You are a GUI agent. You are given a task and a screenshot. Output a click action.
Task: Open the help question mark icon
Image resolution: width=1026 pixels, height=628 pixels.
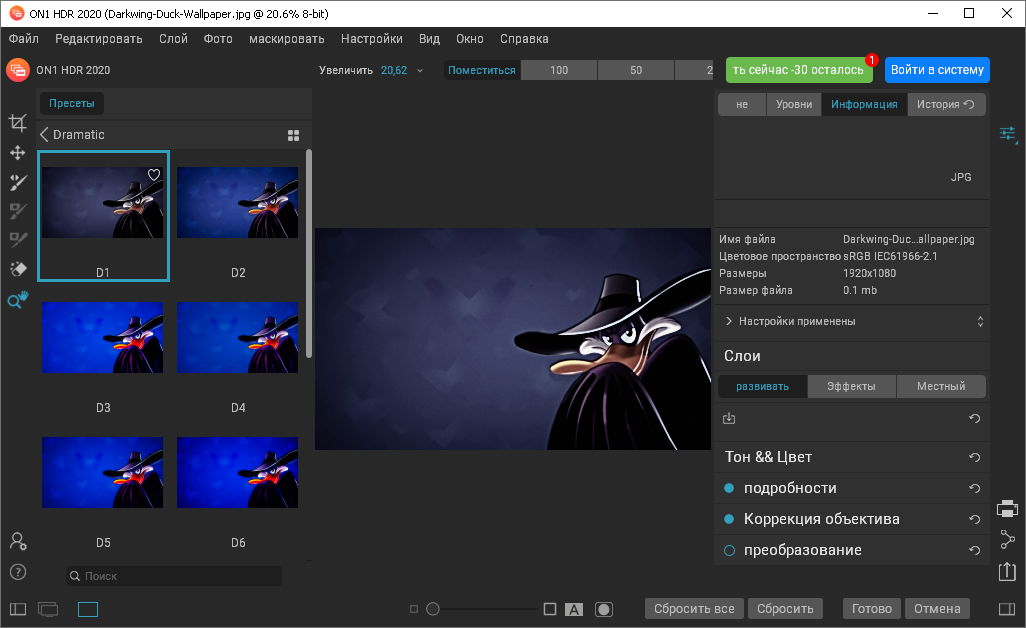[18, 572]
